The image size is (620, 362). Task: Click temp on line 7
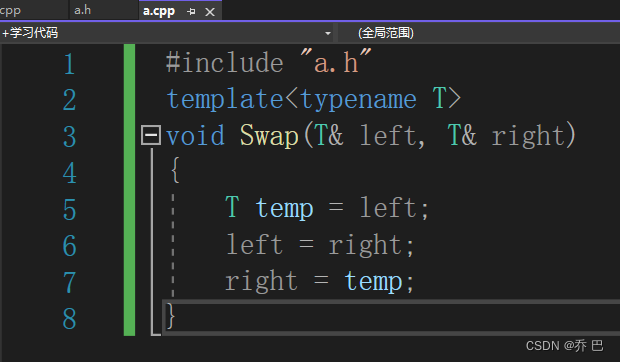[x=373, y=281]
